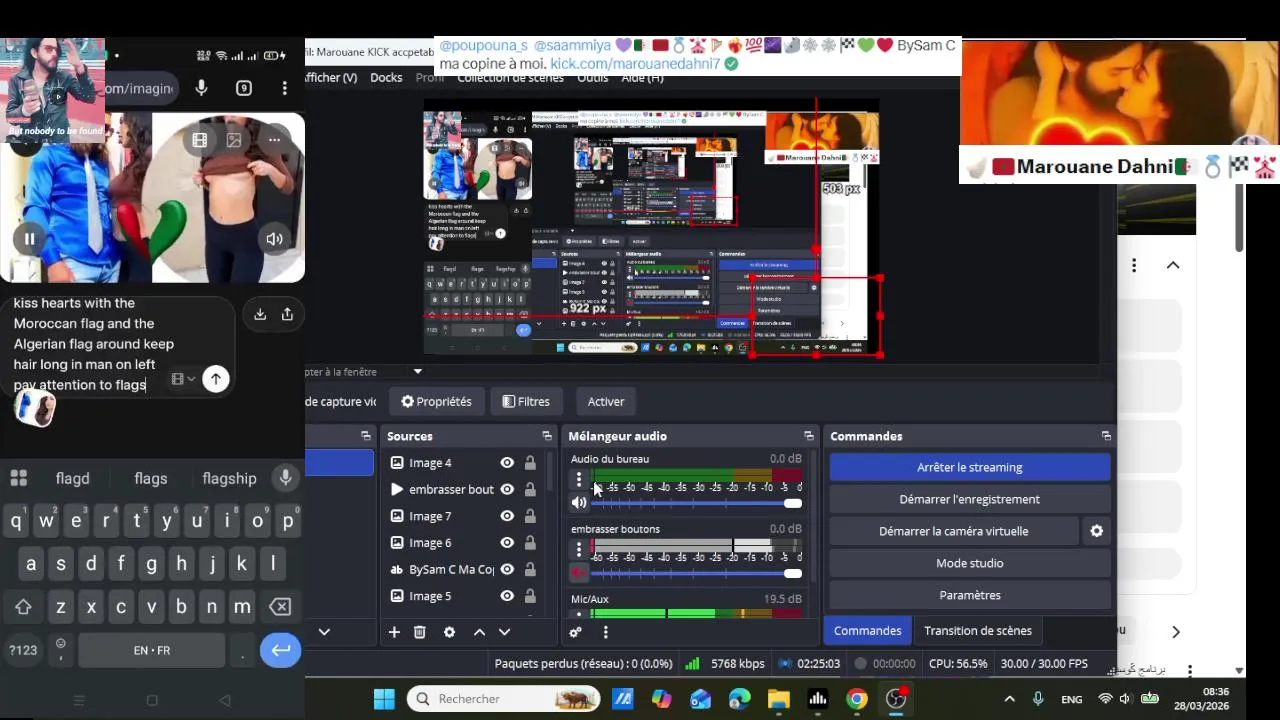This screenshot has width=1280, height=720.
Task: Hide the embrasser bout source
Action: [507, 489]
